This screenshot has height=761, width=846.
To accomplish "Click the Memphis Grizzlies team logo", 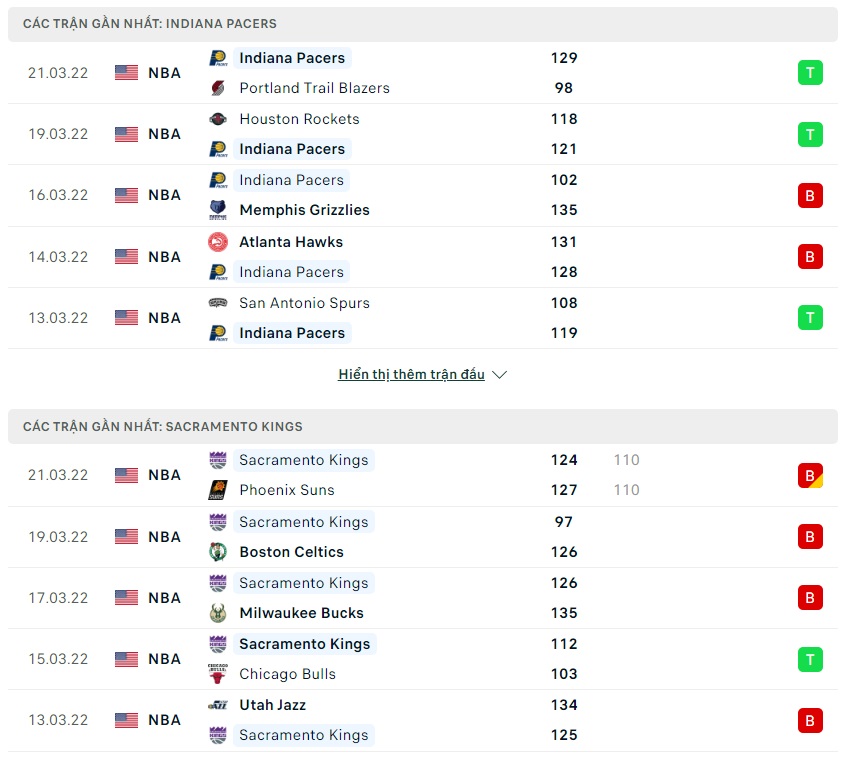I will click(218, 210).
